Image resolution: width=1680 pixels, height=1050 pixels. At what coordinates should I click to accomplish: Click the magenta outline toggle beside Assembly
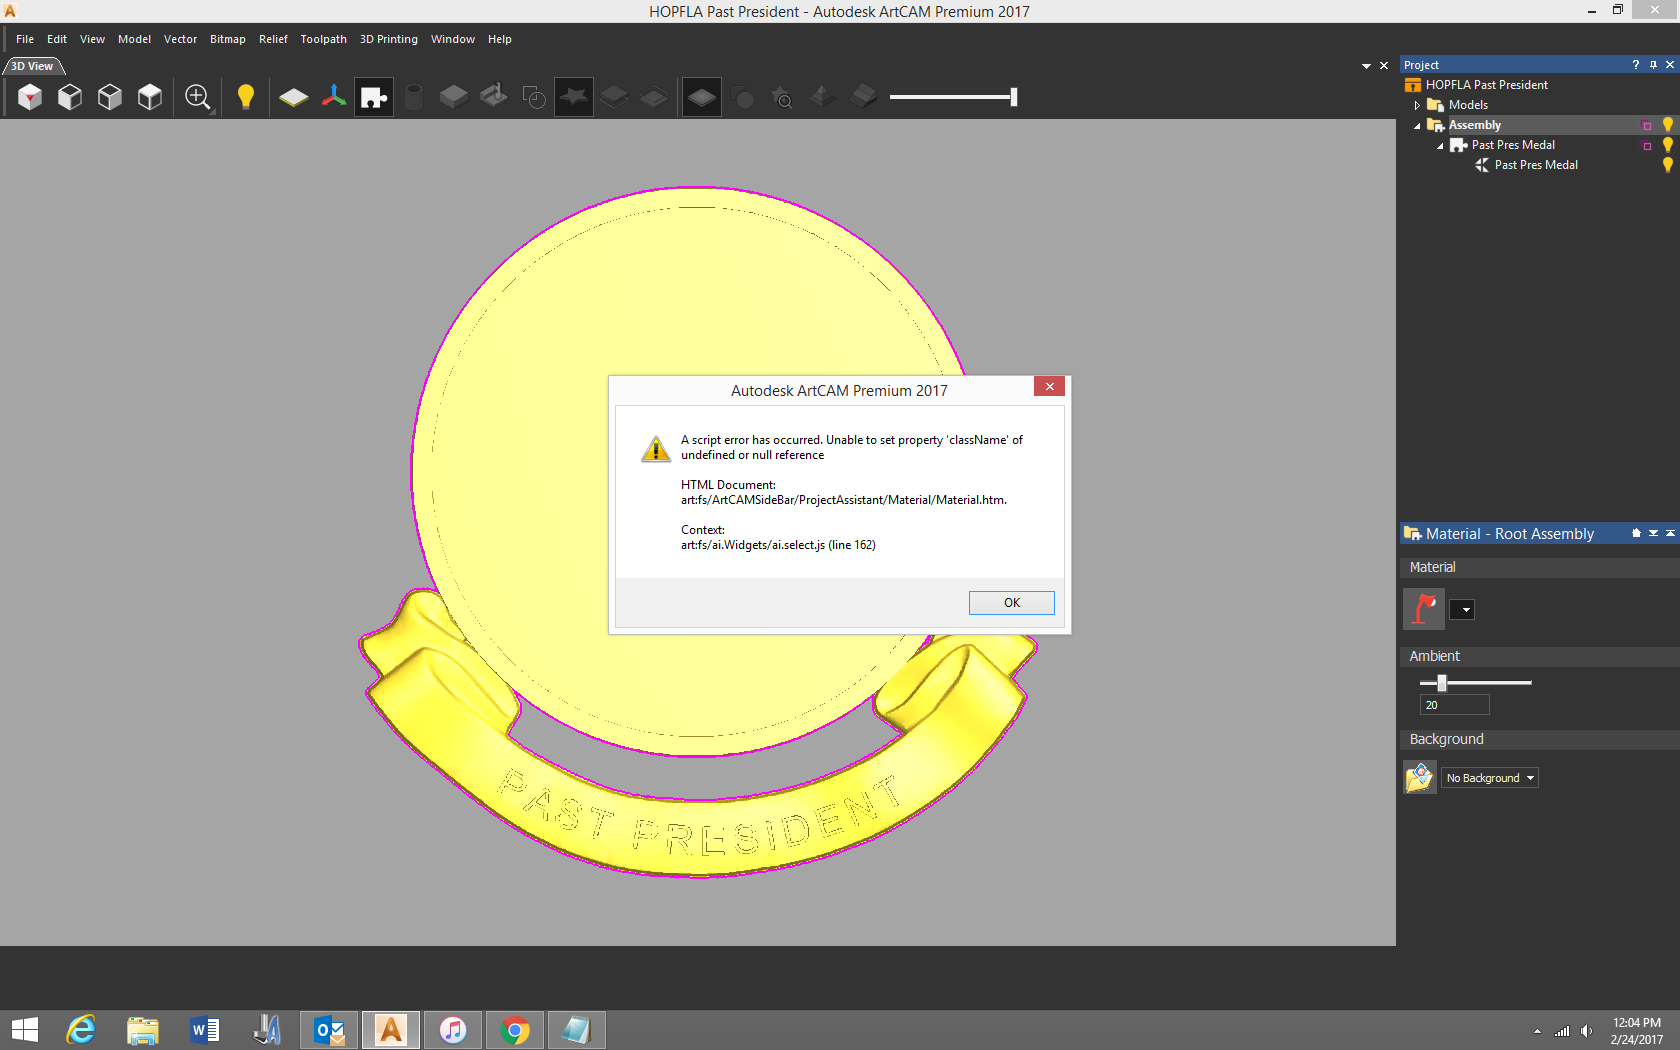[x=1646, y=124]
